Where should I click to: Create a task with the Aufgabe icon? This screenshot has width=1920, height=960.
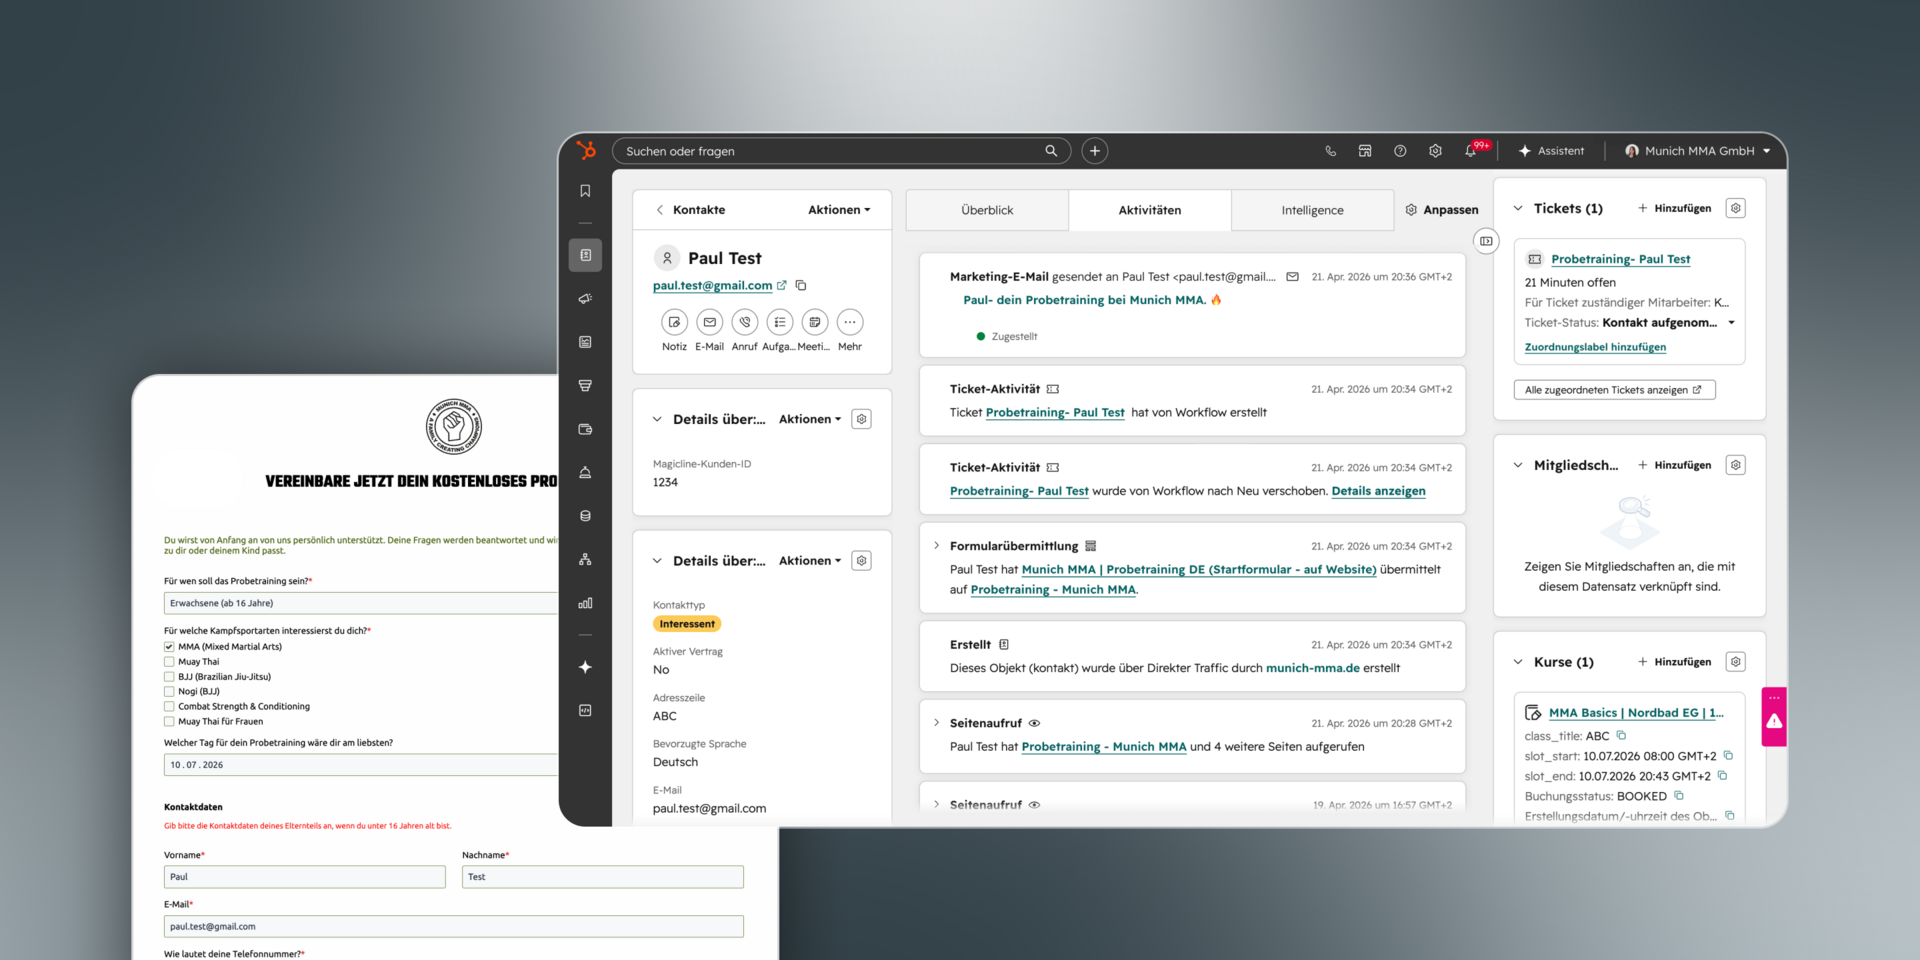point(780,322)
